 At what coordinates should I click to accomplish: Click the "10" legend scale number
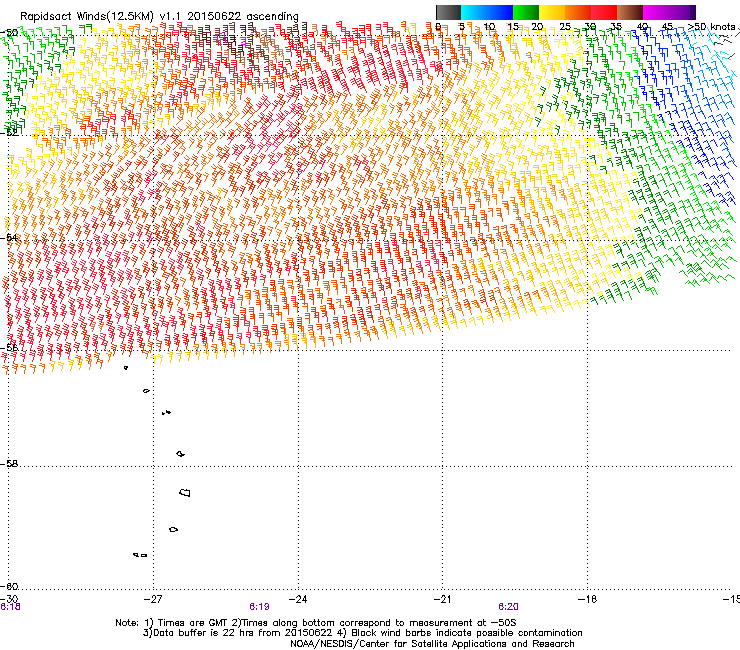tap(489, 26)
